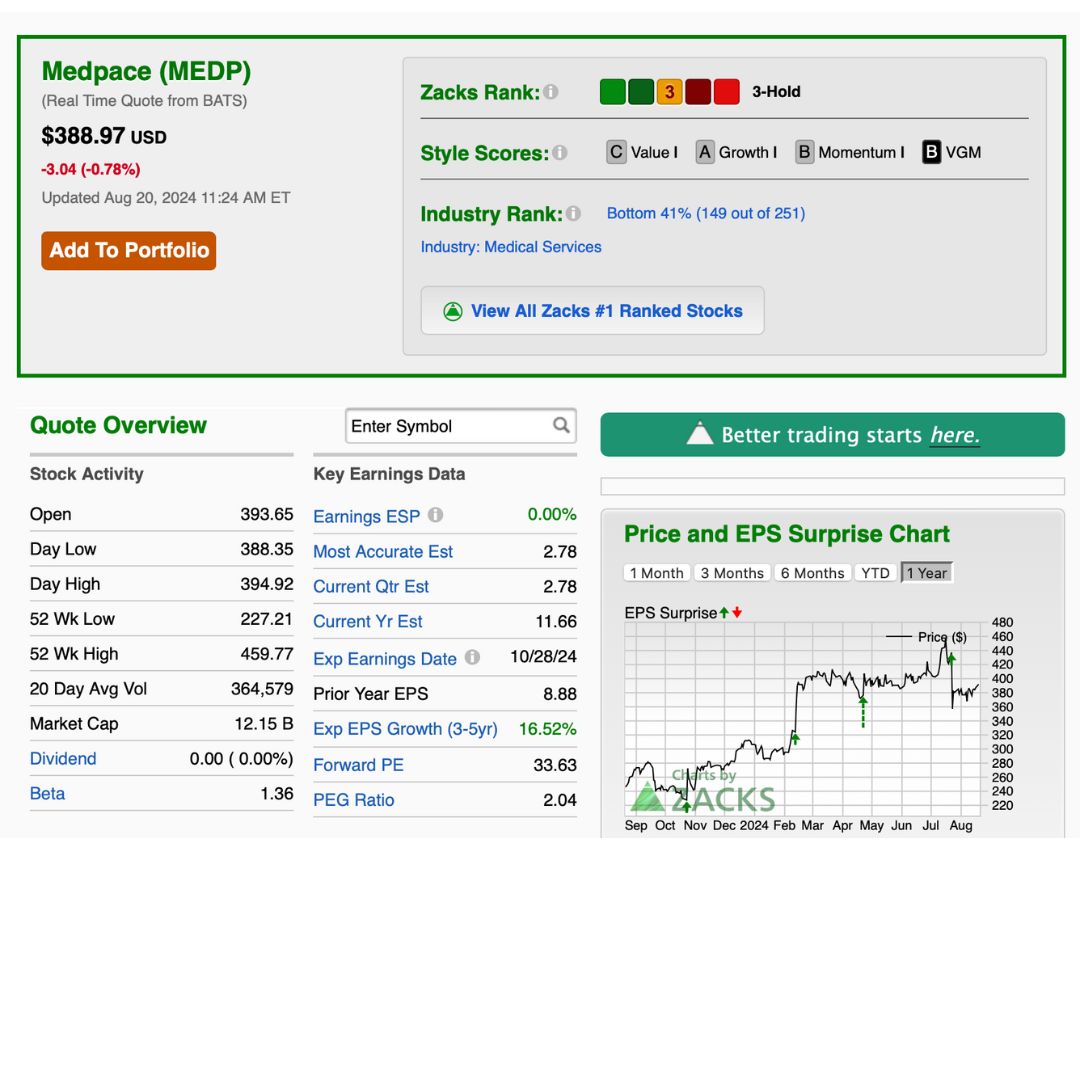1080x1080 pixels.
Task: Click the Beta value 1.36
Action: point(277,794)
